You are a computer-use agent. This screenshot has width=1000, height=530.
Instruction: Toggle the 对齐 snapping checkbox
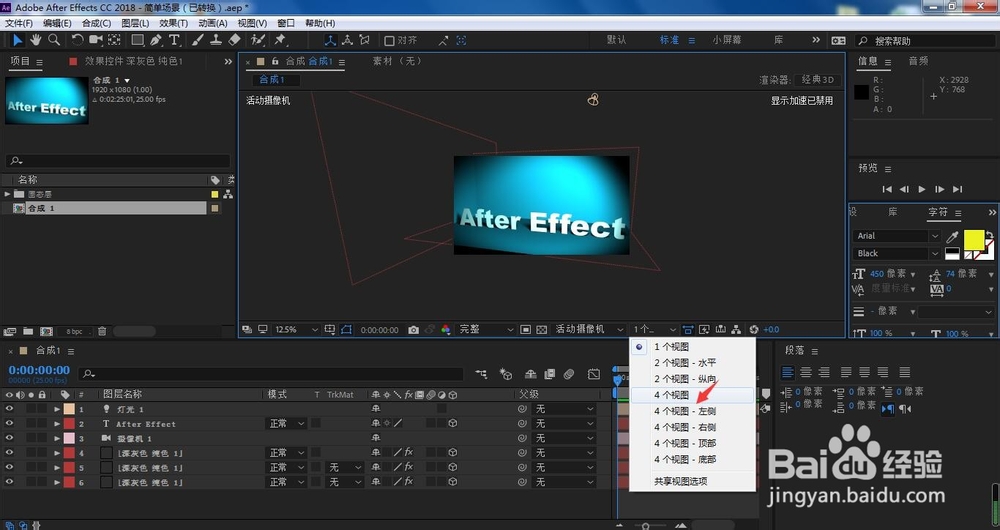[389, 40]
